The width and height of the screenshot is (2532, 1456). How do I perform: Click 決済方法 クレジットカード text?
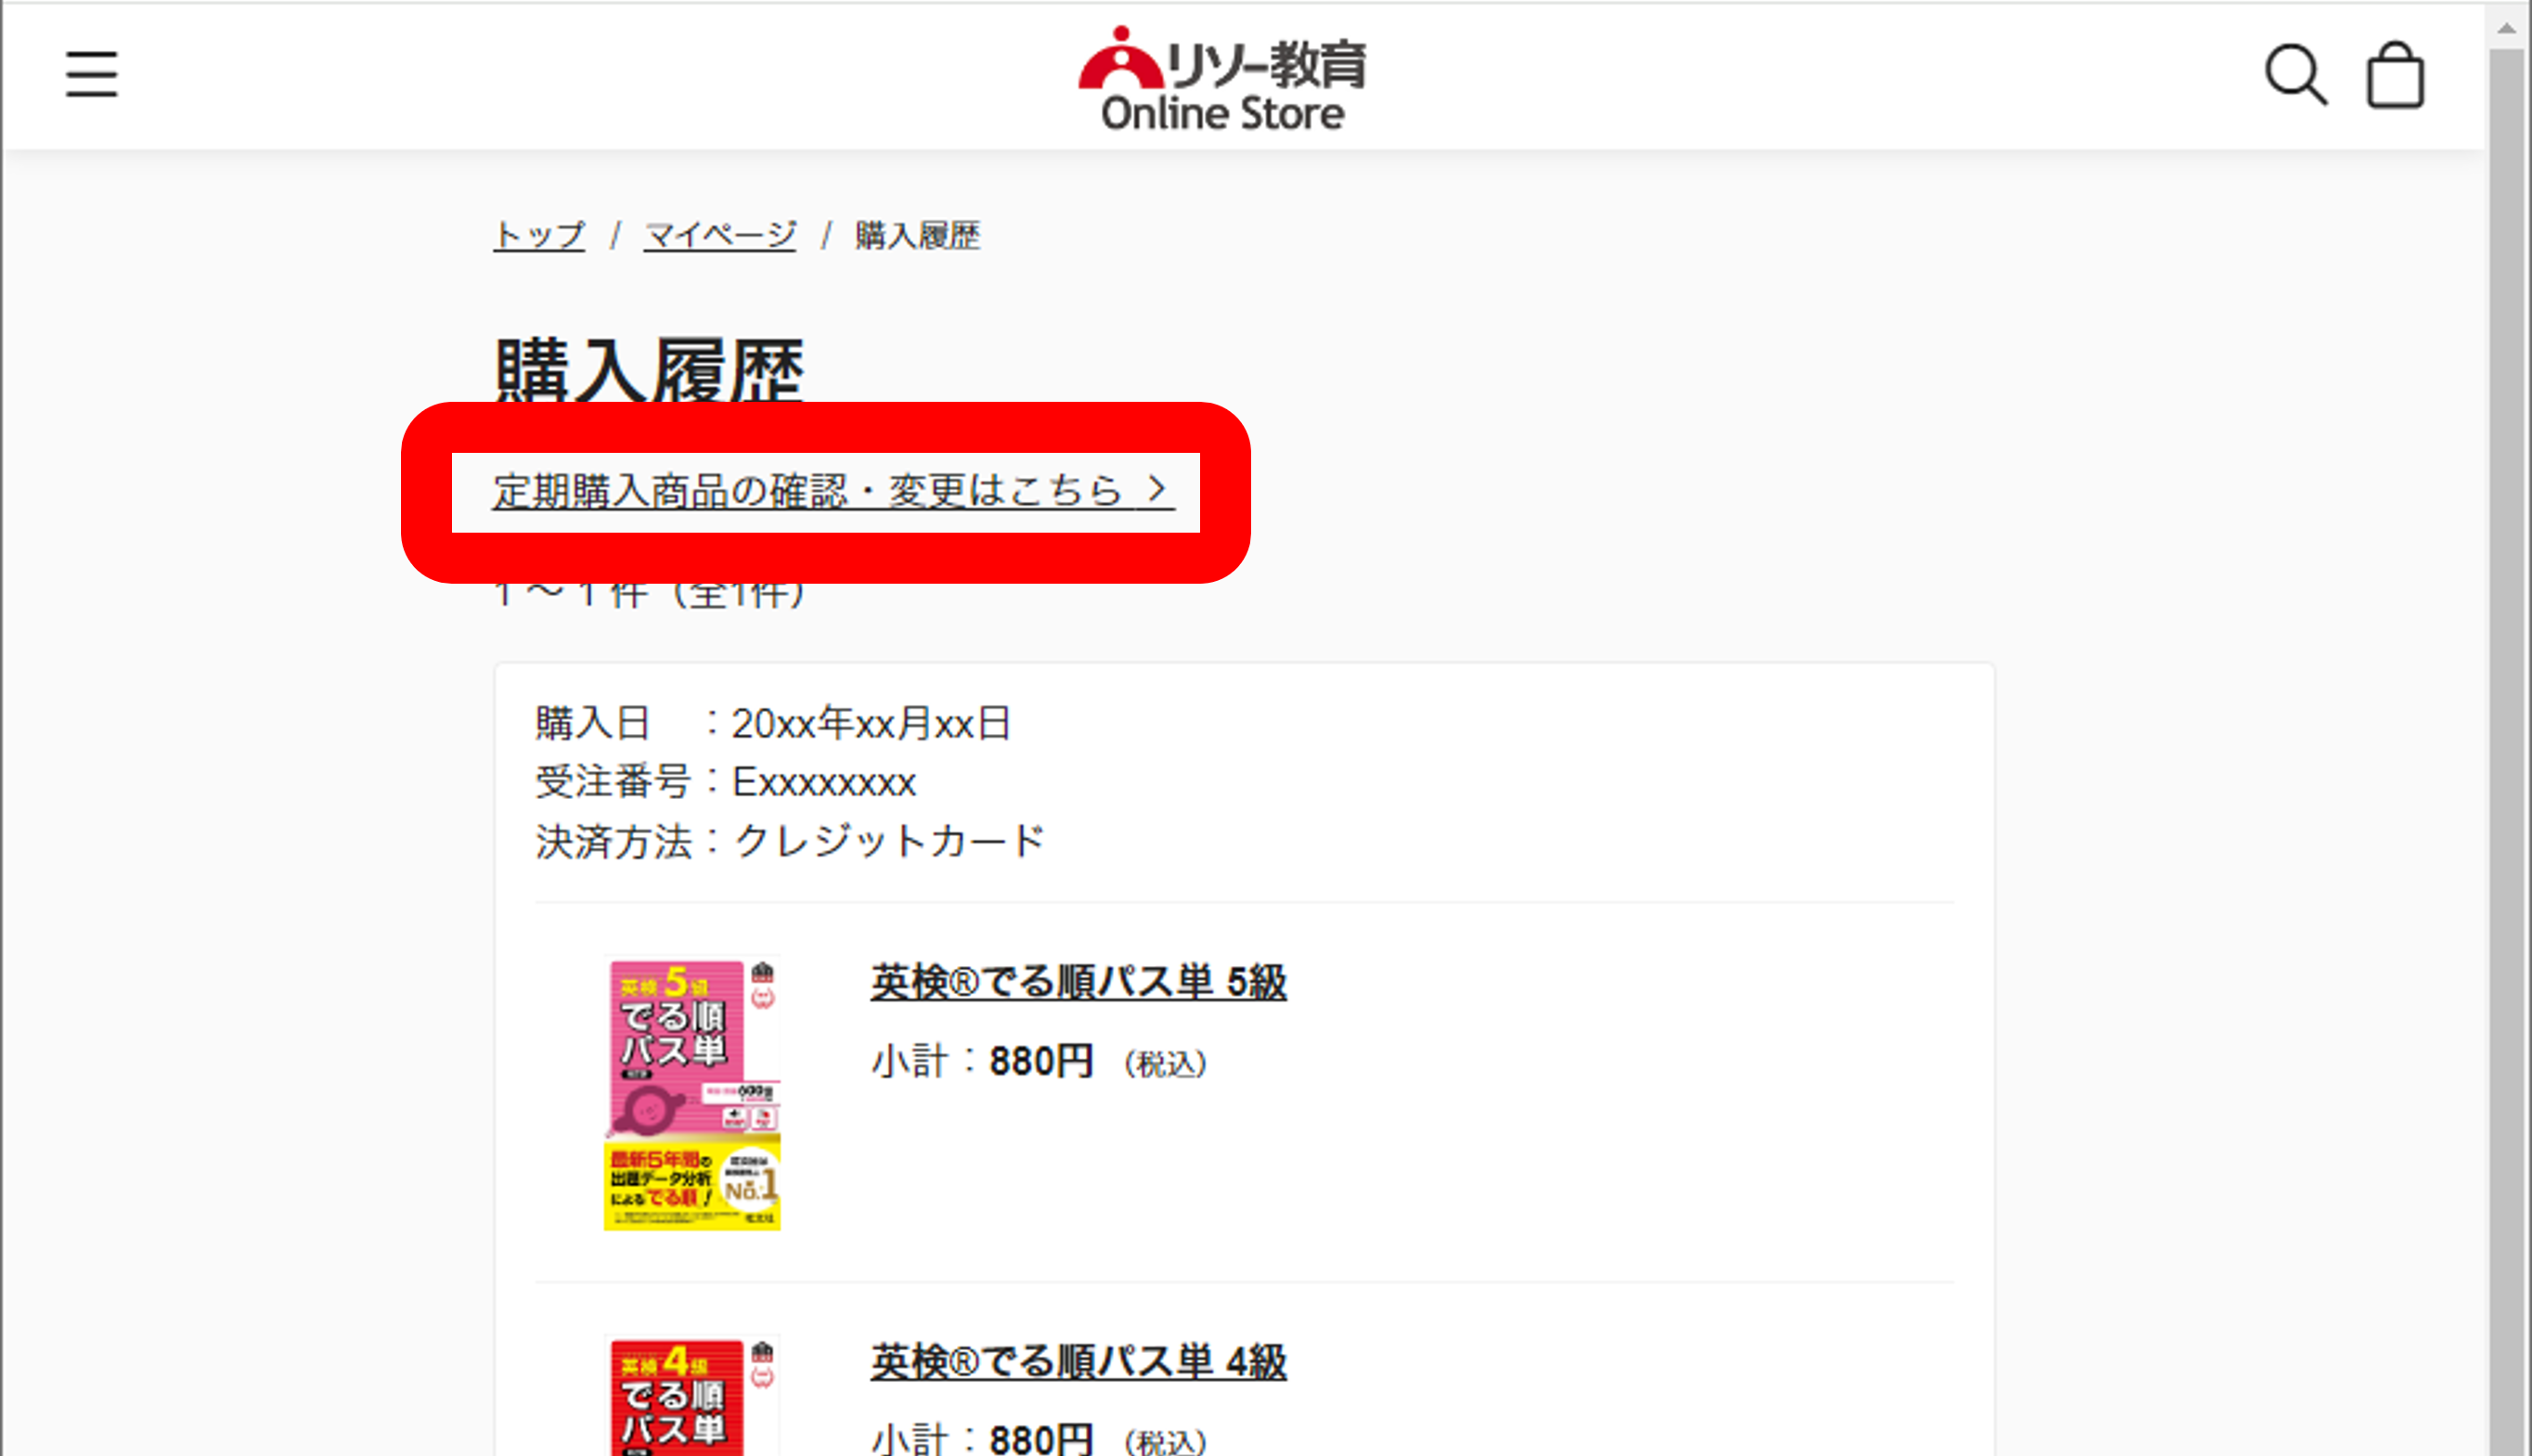pyautogui.click(x=790, y=841)
